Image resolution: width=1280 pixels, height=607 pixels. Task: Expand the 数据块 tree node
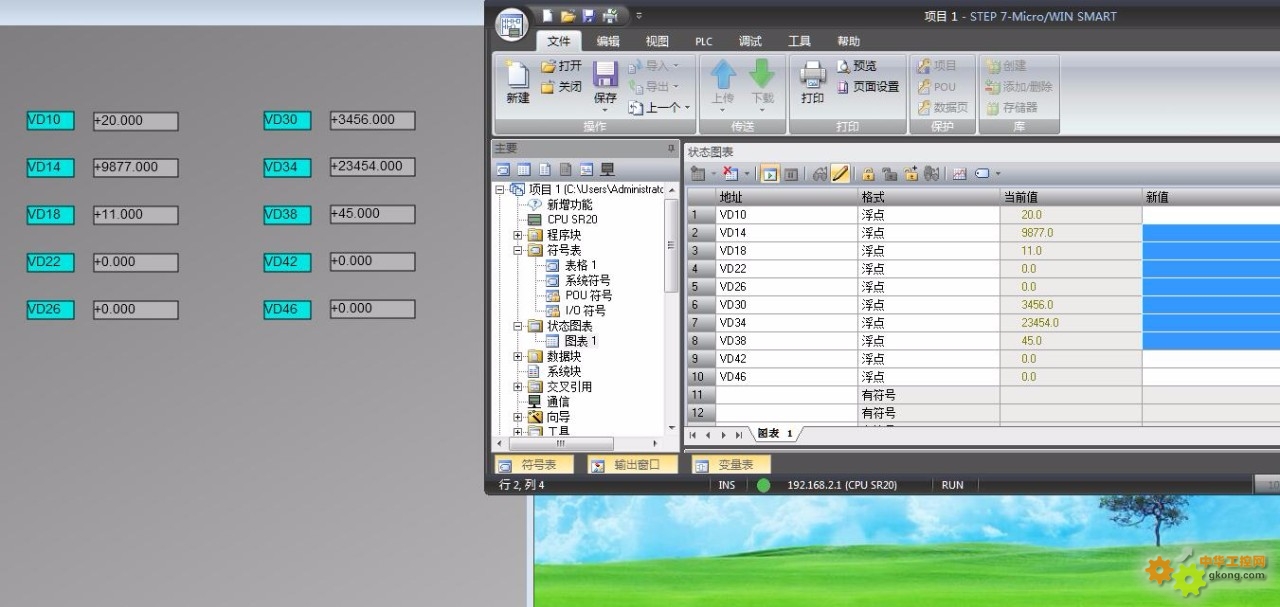point(517,356)
